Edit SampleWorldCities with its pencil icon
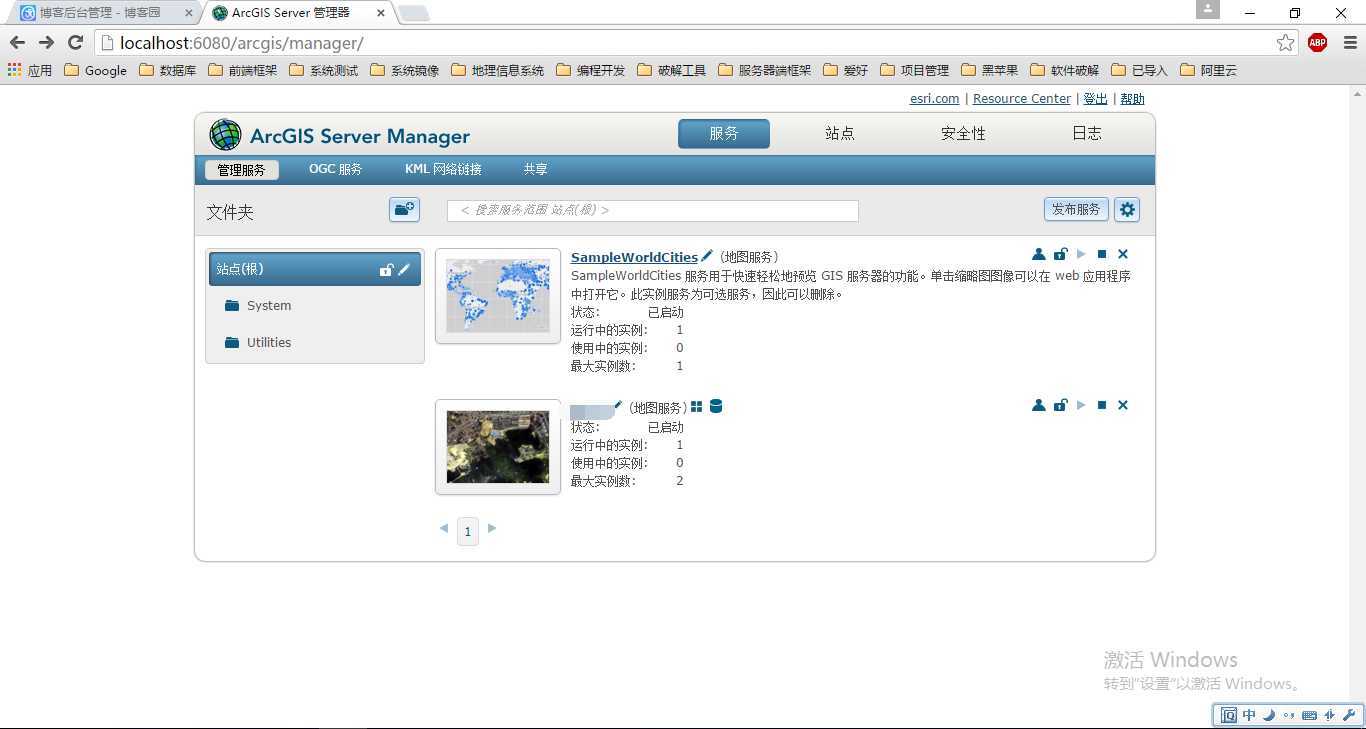This screenshot has width=1366, height=729. [707, 256]
